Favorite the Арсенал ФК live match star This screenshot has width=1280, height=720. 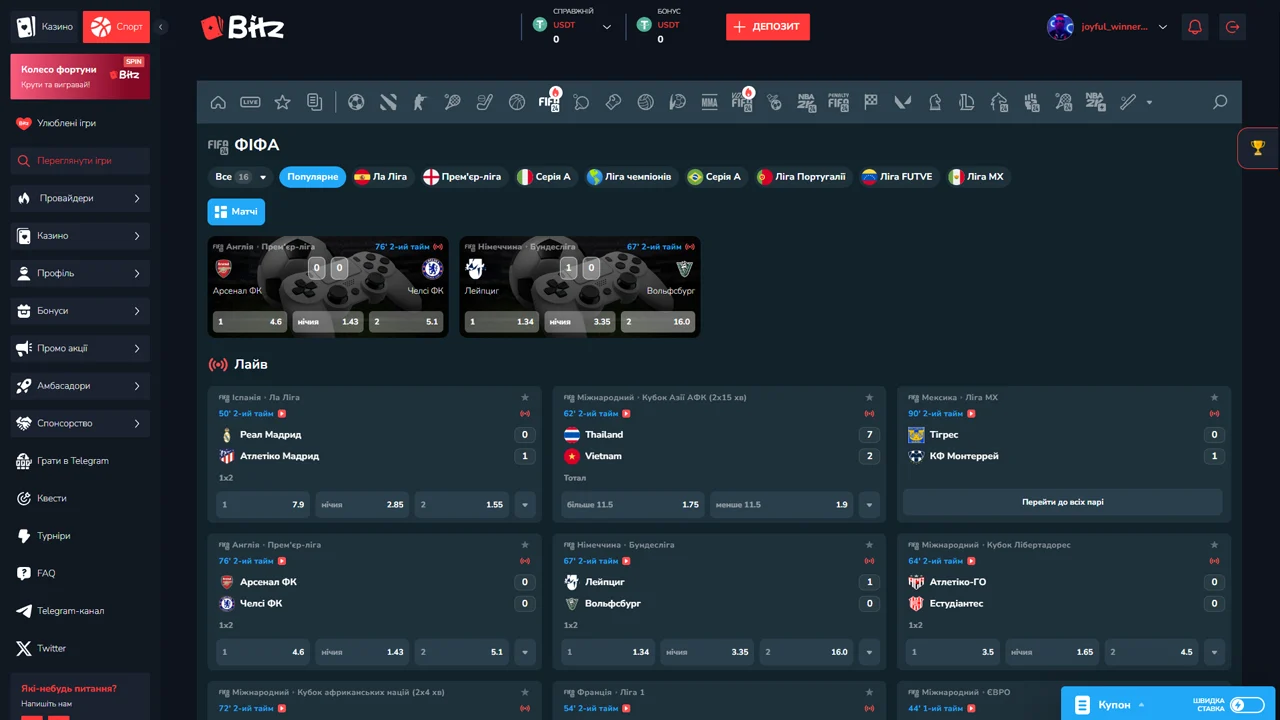coord(525,545)
